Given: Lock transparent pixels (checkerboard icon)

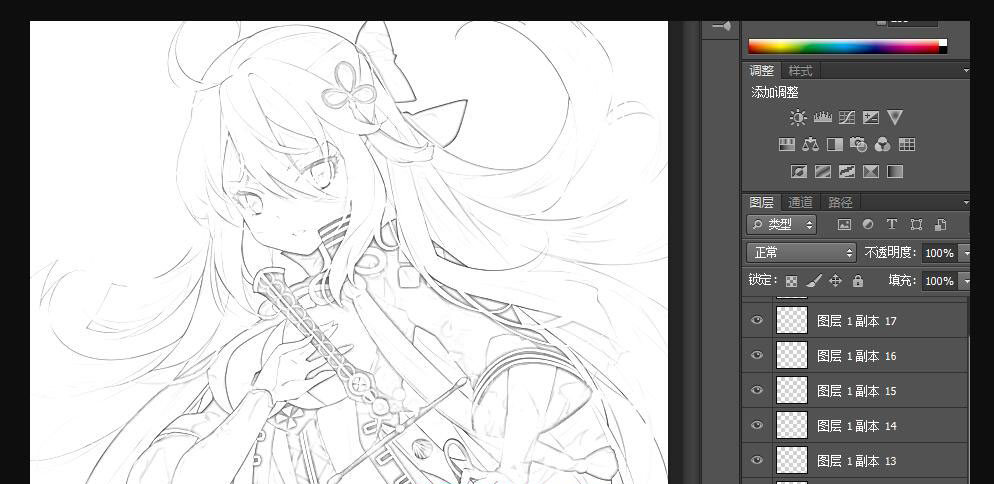Looking at the screenshot, I should point(791,280).
